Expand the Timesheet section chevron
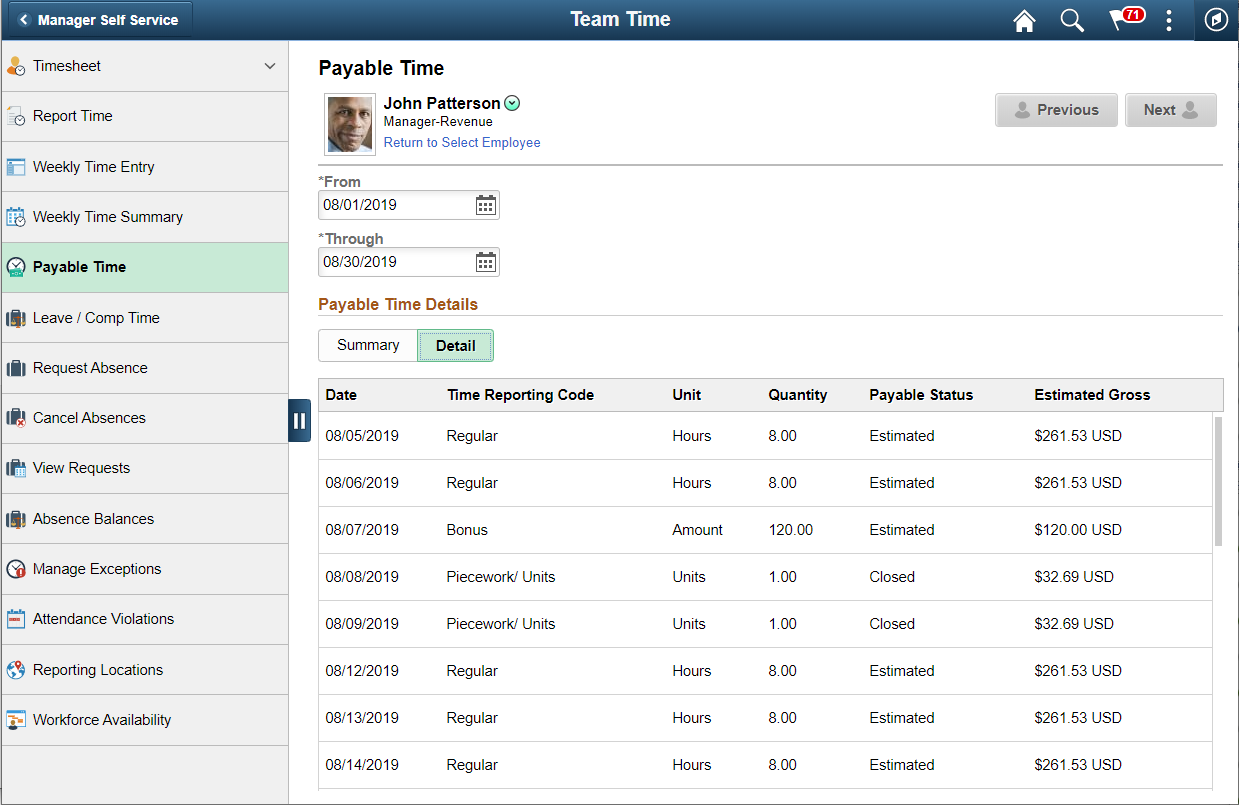The image size is (1239, 805). (x=270, y=66)
